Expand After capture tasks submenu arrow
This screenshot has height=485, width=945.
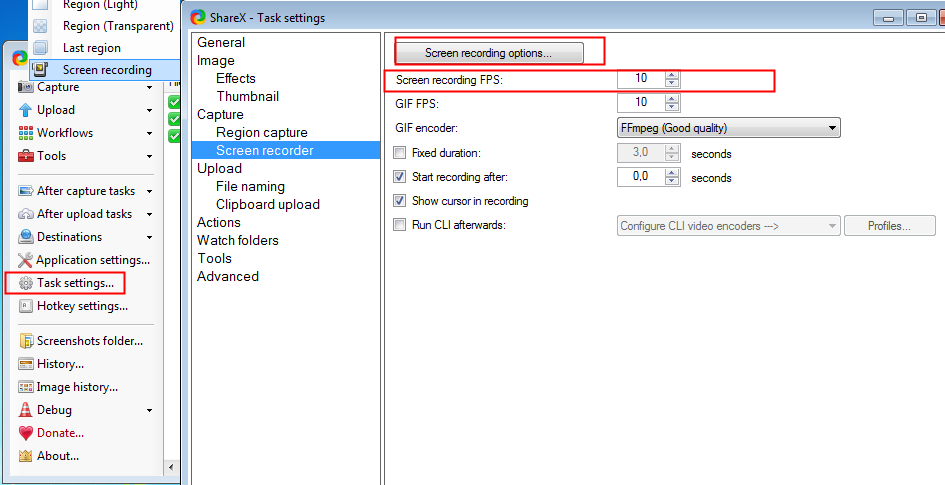tap(149, 192)
